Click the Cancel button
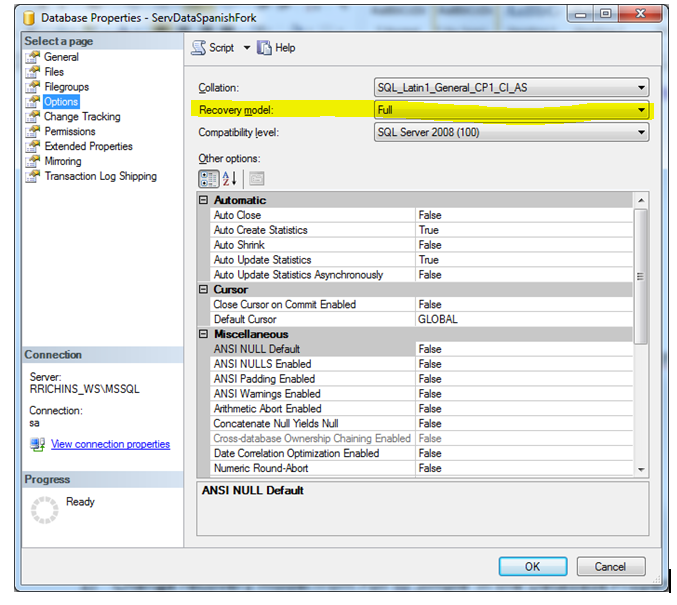 [611, 566]
